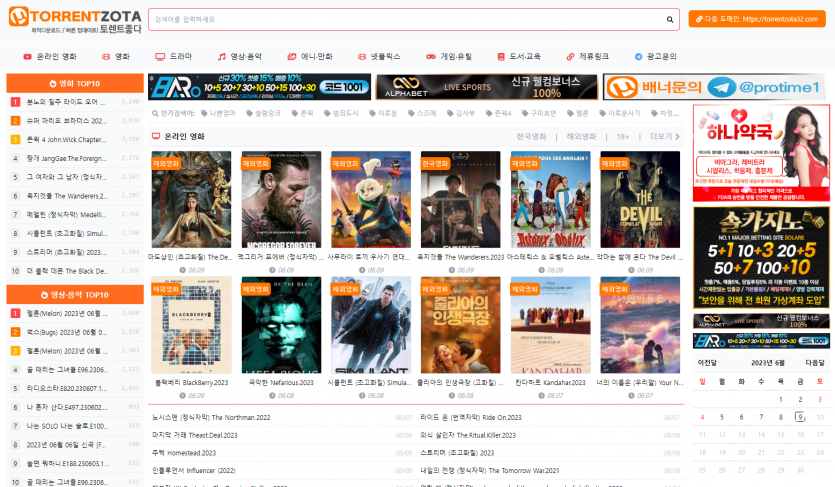The width and height of the screenshot is (835, 487).
Task: Select the 해외영화 tab
Action: [x=581, y=137]
